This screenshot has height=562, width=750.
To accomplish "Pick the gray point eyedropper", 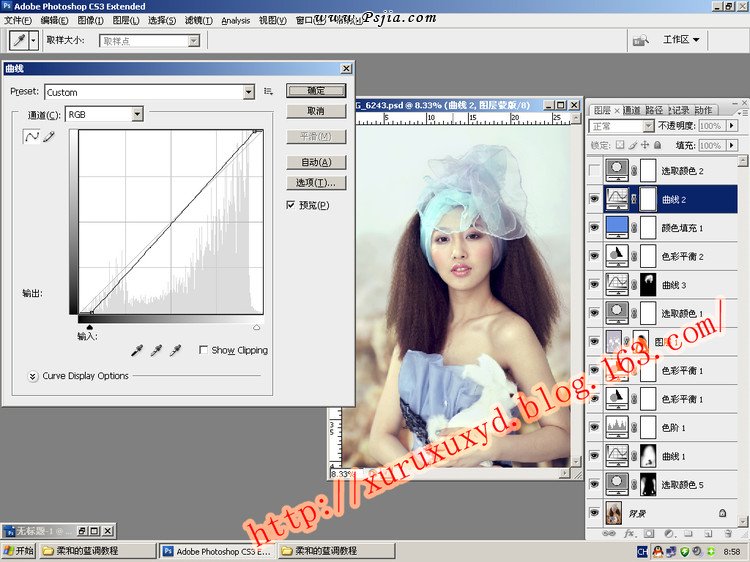I will pyautogui.click(x=156, y=350).
